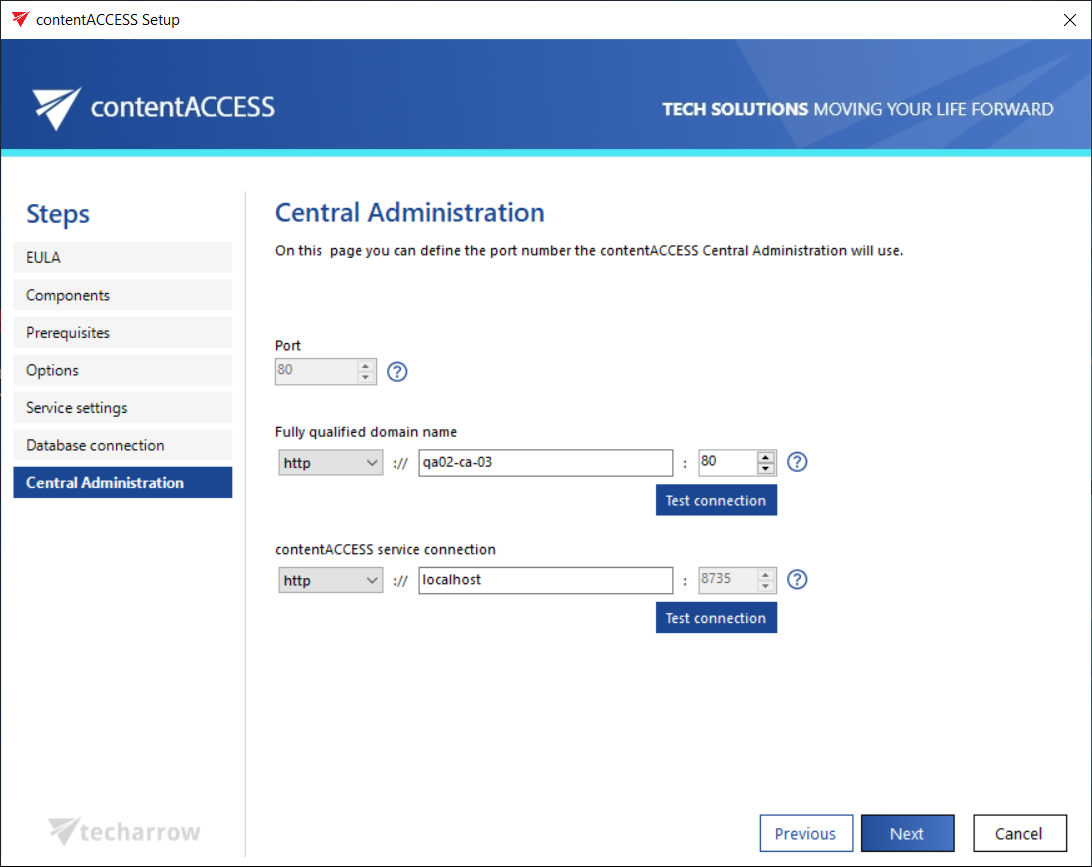Test connection for the localhost service
This screenshot has height=867, width=1092.
coord(716,618)
